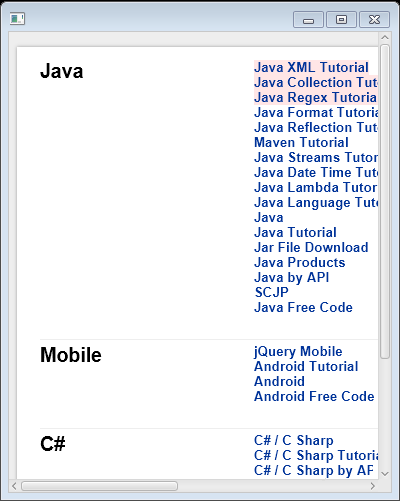Image resolution: width=400 pixels, height=501 pixels.
Task: Open the Android Free Code link
Action: (x=314, y=397)
